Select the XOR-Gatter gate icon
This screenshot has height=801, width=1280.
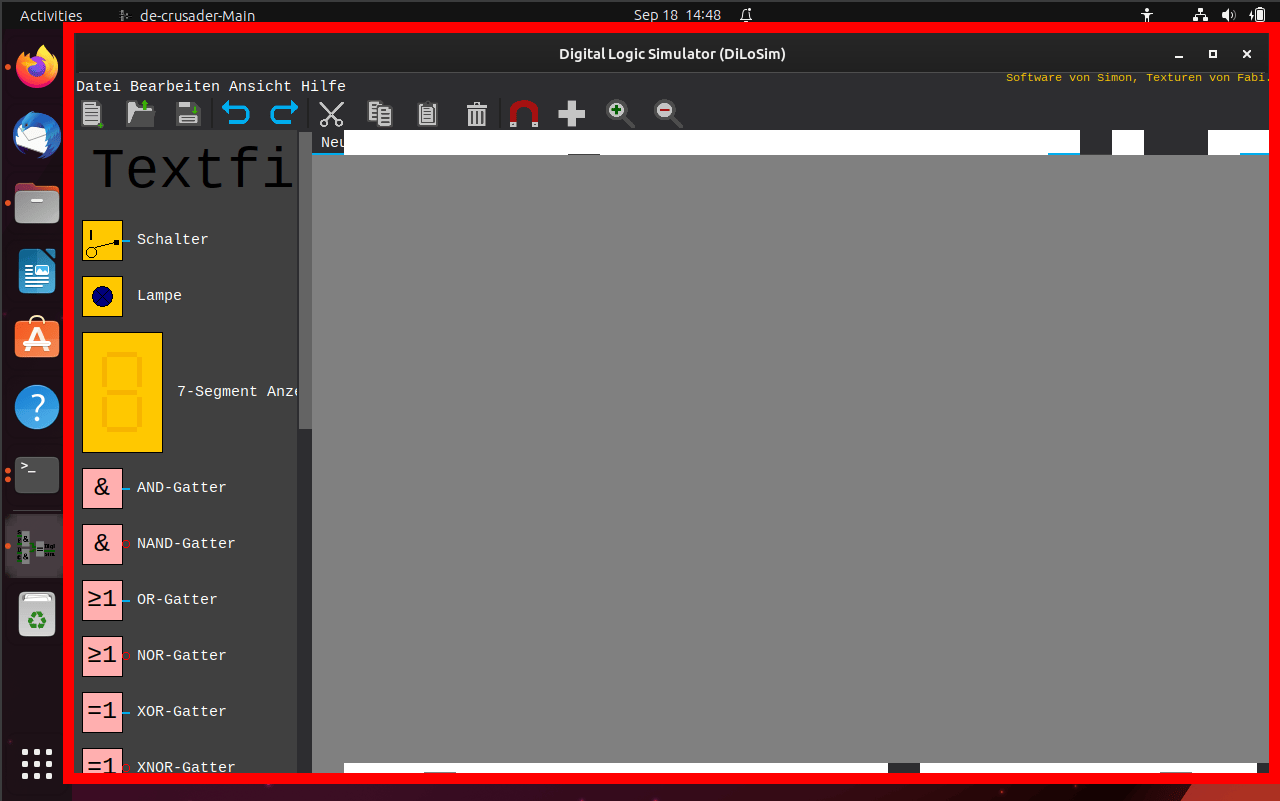pyautogui.click(x=102, y=713)
